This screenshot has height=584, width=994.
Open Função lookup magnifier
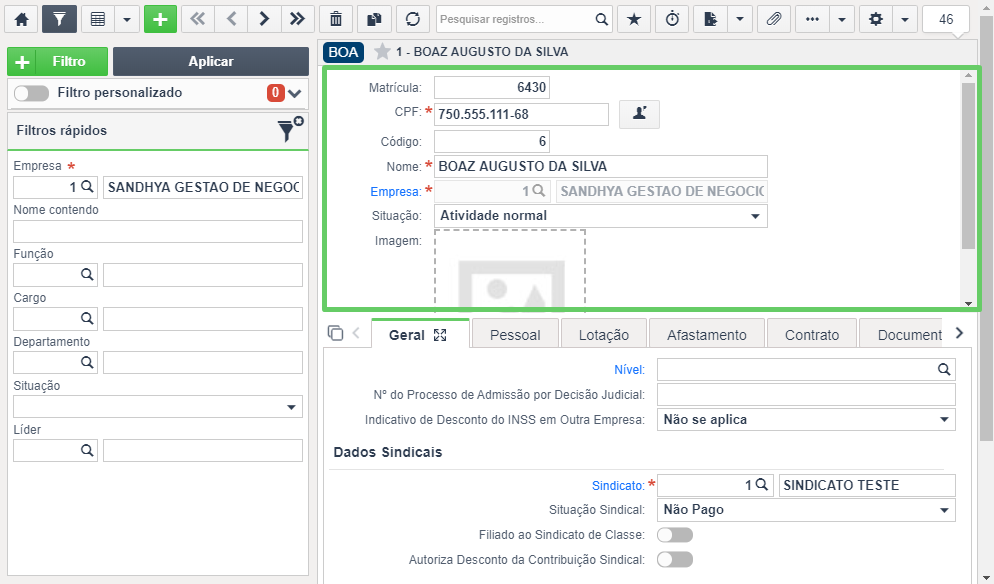pyautogui.click(x=87, y=275)
